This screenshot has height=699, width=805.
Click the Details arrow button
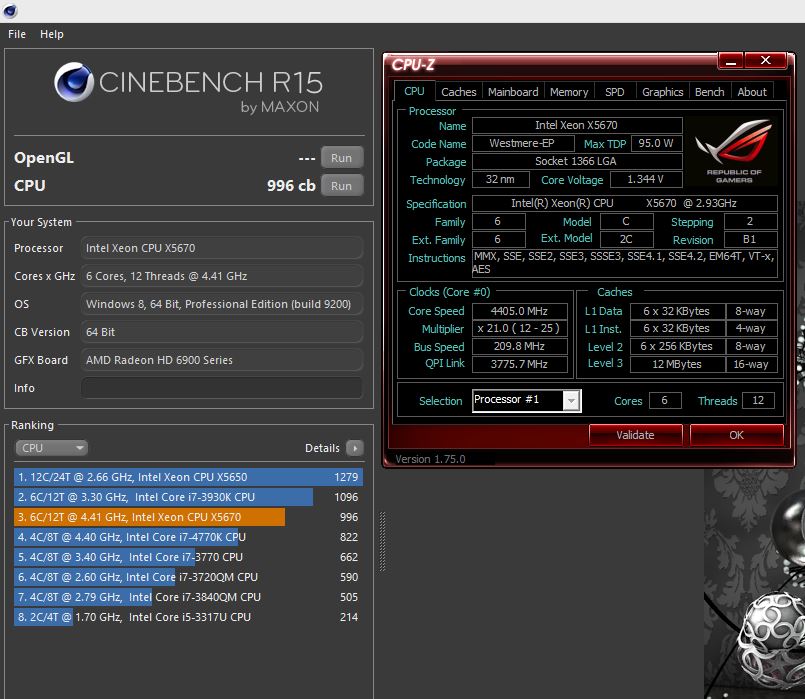(x=355, y=448)
